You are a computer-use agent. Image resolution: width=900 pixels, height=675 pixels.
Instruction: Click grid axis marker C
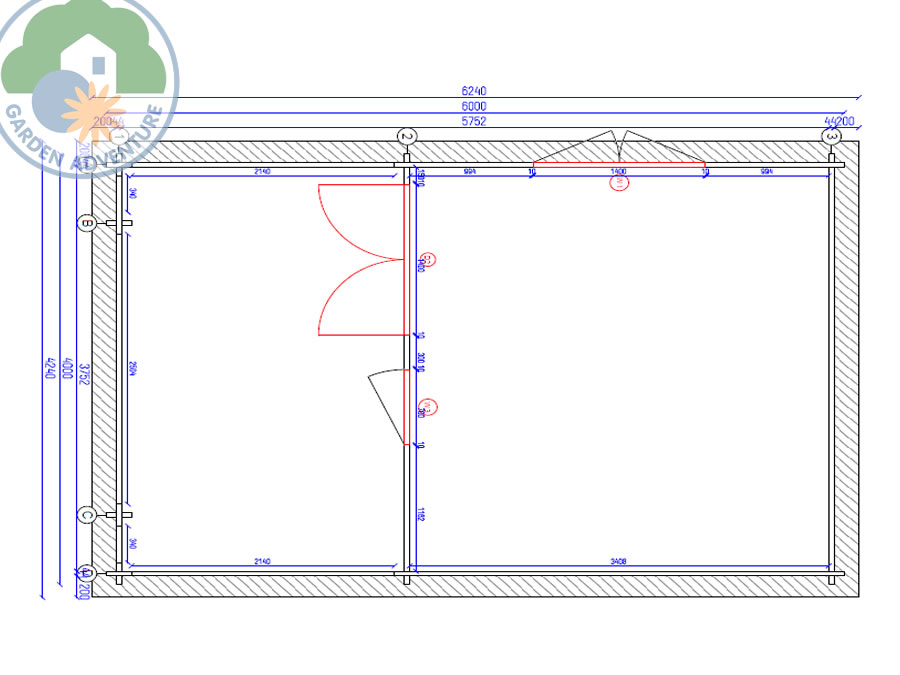click(87, 515)
